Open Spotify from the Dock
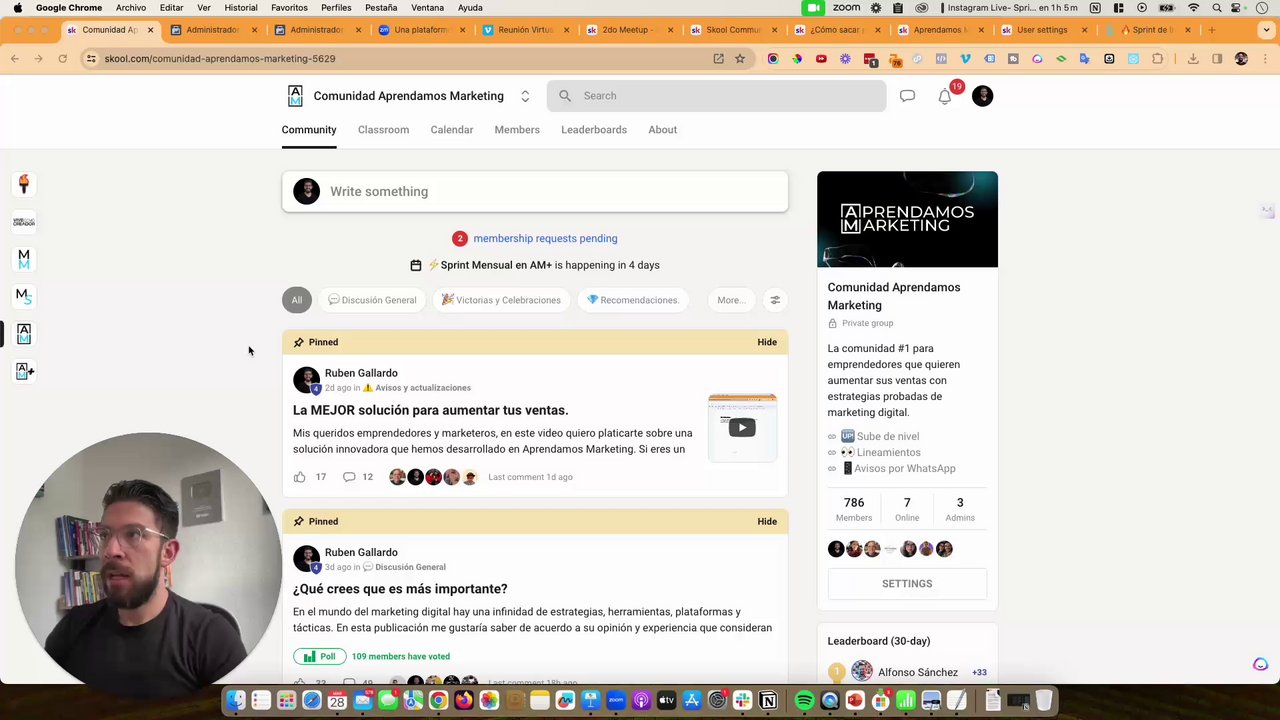The height and width of the screenshot is (720, 1280). pyautogui.click(x=804, y=701)
